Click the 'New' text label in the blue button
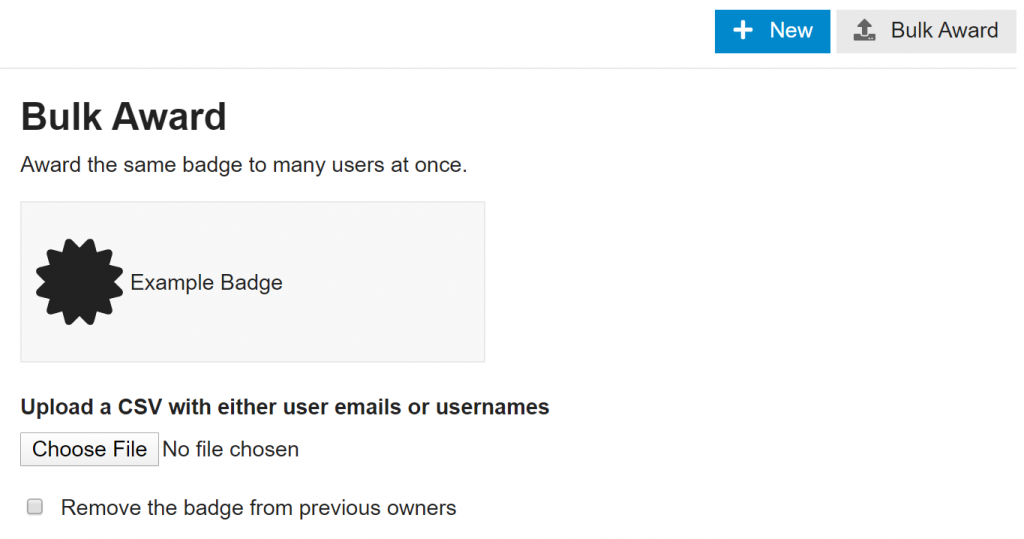Viewport: 1024px width, 539px height. [x=791, y=31]
